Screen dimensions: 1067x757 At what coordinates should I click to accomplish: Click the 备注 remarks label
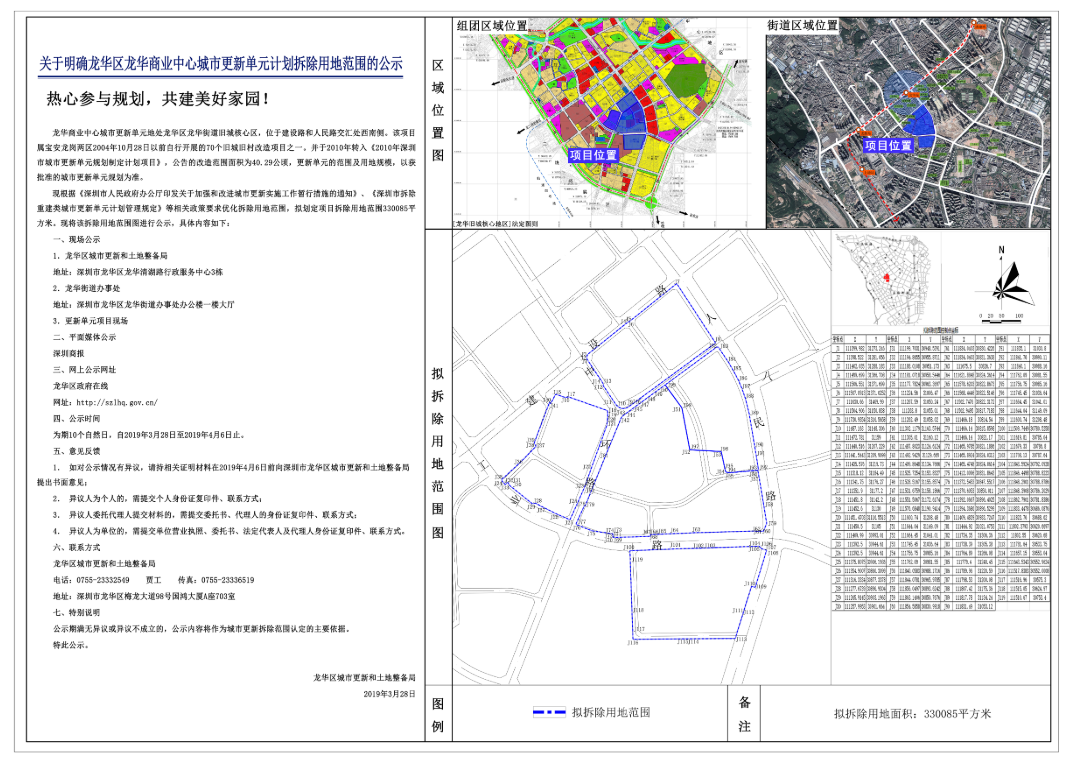click(744, 714)
